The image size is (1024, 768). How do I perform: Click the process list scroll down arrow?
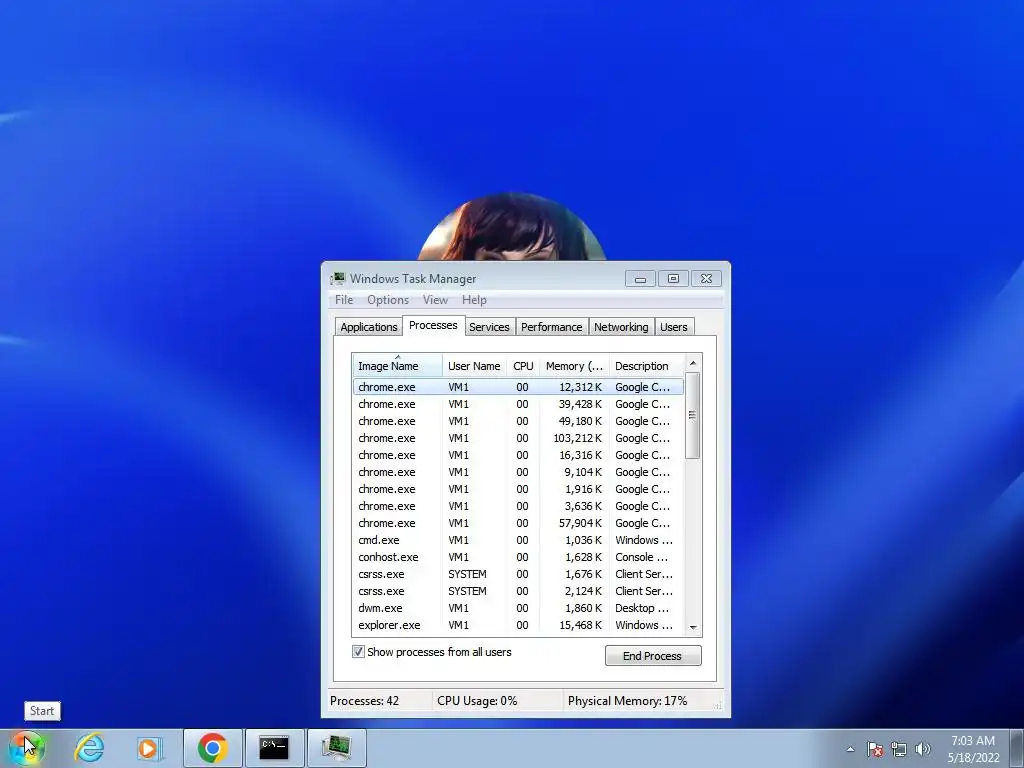(693, 628)
